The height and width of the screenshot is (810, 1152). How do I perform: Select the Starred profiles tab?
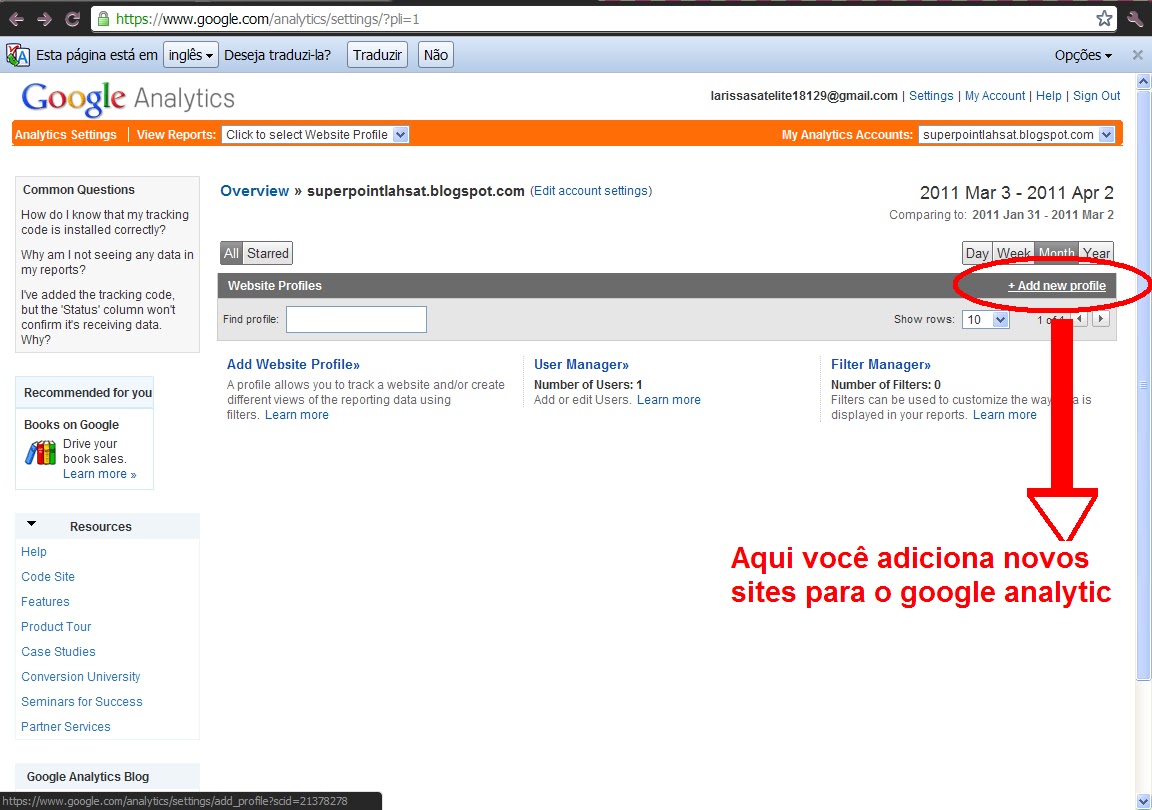(267, 254)
